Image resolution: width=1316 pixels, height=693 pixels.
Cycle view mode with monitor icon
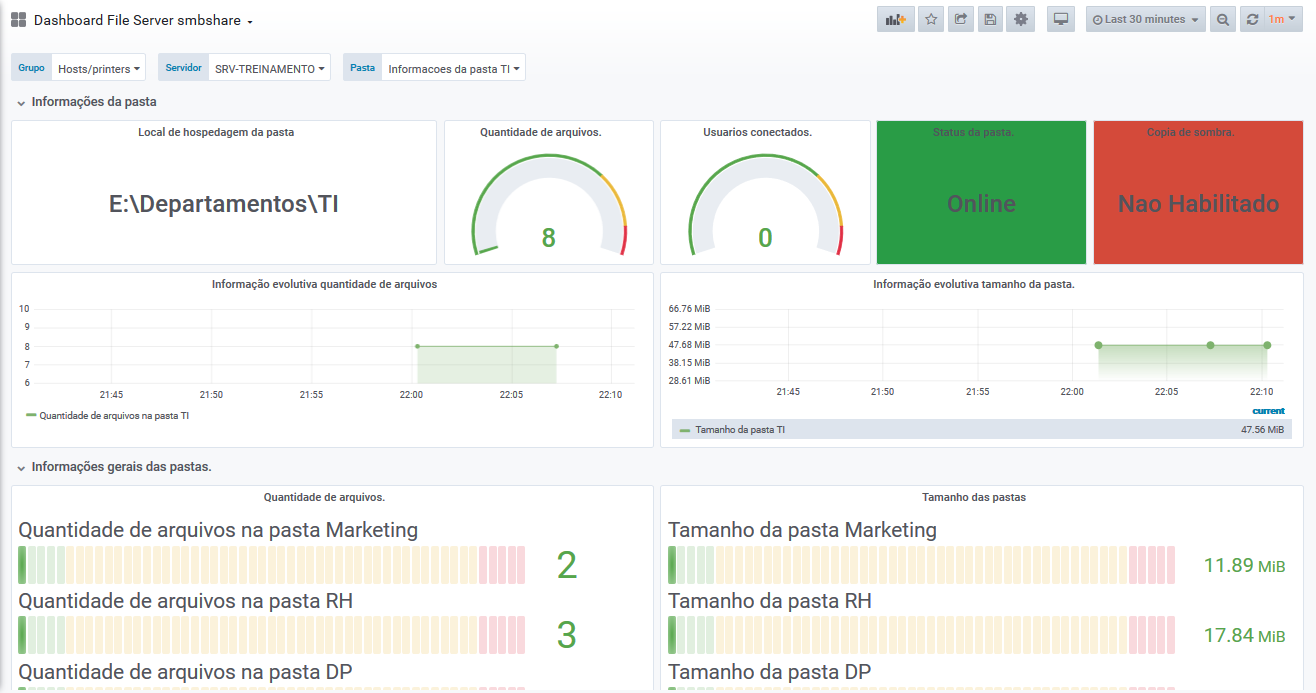tap(1062, 19)
